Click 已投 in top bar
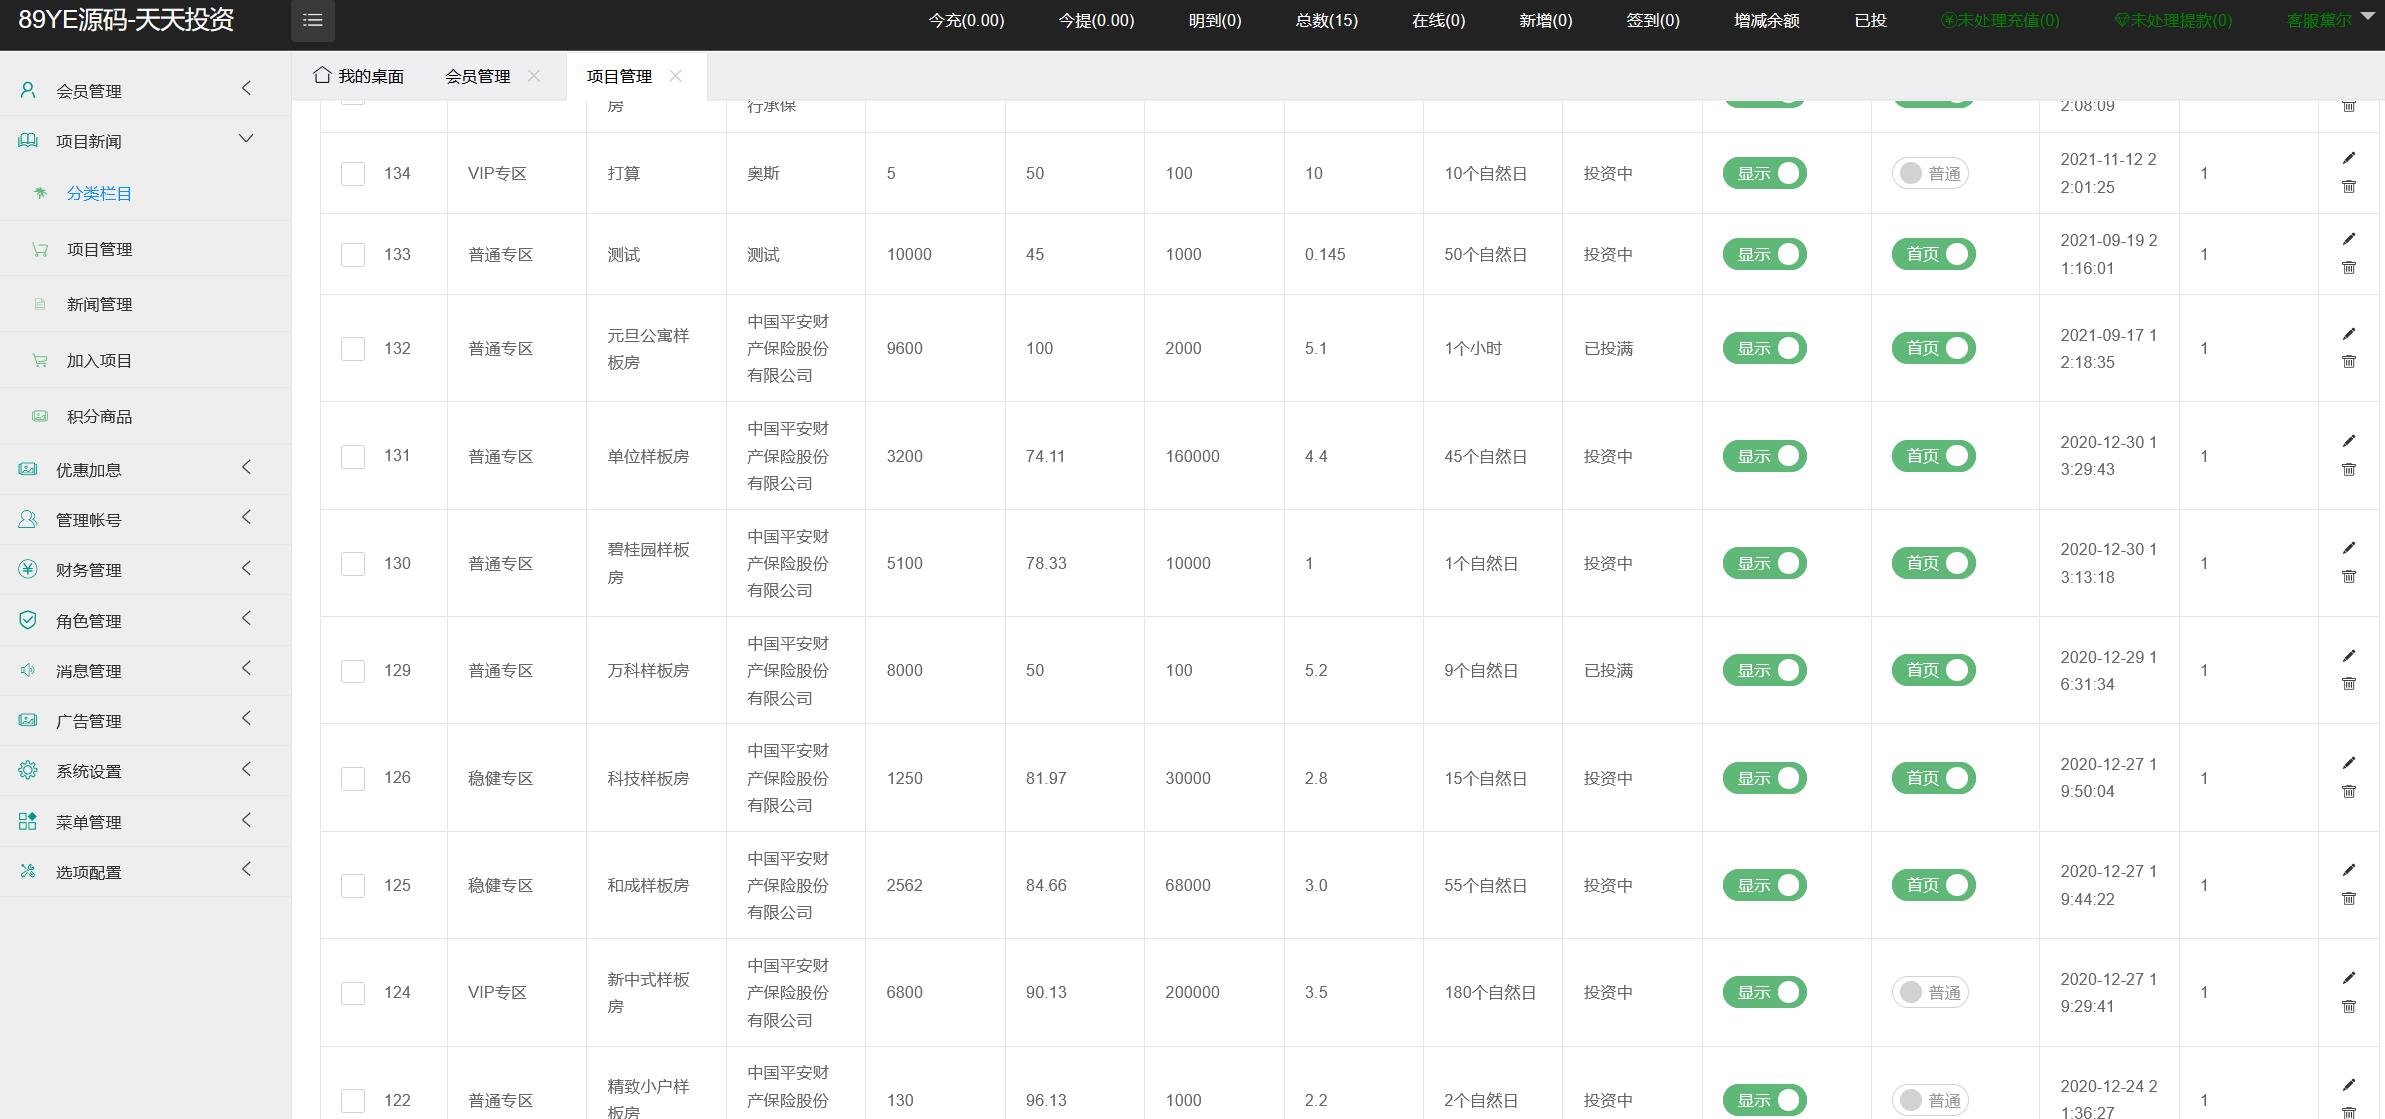Viewport: 2385px width, 1119px height. tap(1870, 20)
